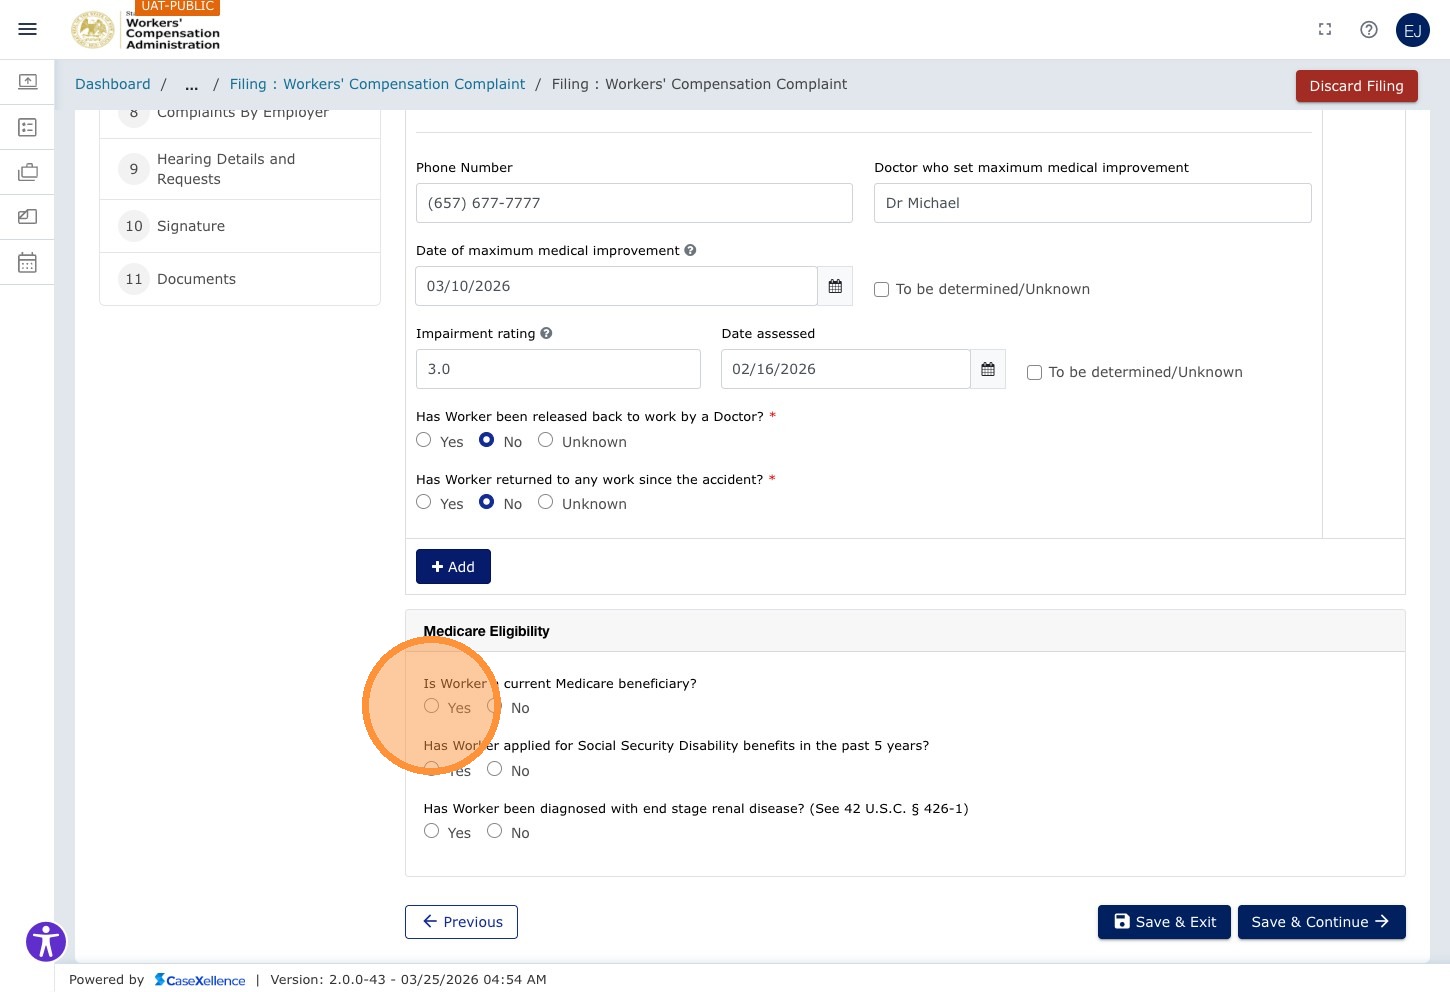Go to step 9 Hearing Details and Requests
The image size is (1450, 992).
click(x=240, y=169)
